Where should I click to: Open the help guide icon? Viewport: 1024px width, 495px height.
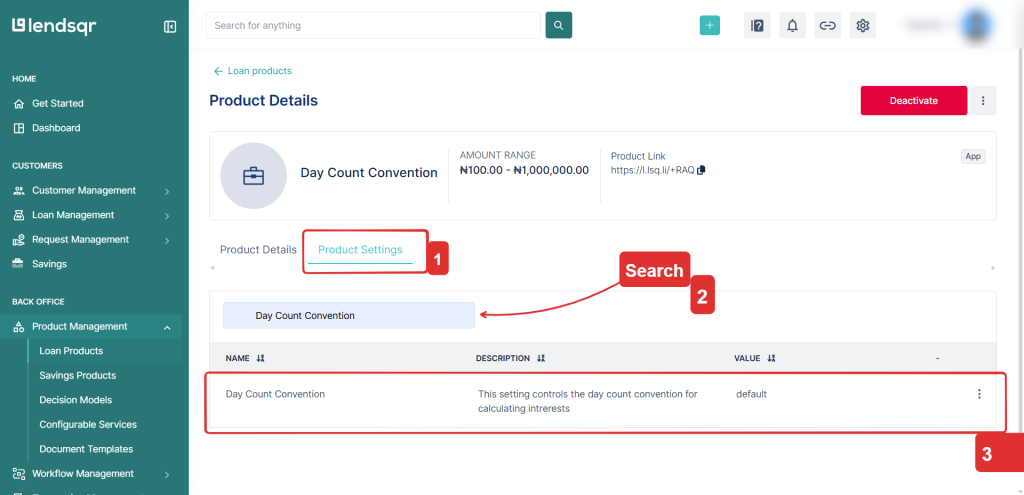click(x=757, y=25)
